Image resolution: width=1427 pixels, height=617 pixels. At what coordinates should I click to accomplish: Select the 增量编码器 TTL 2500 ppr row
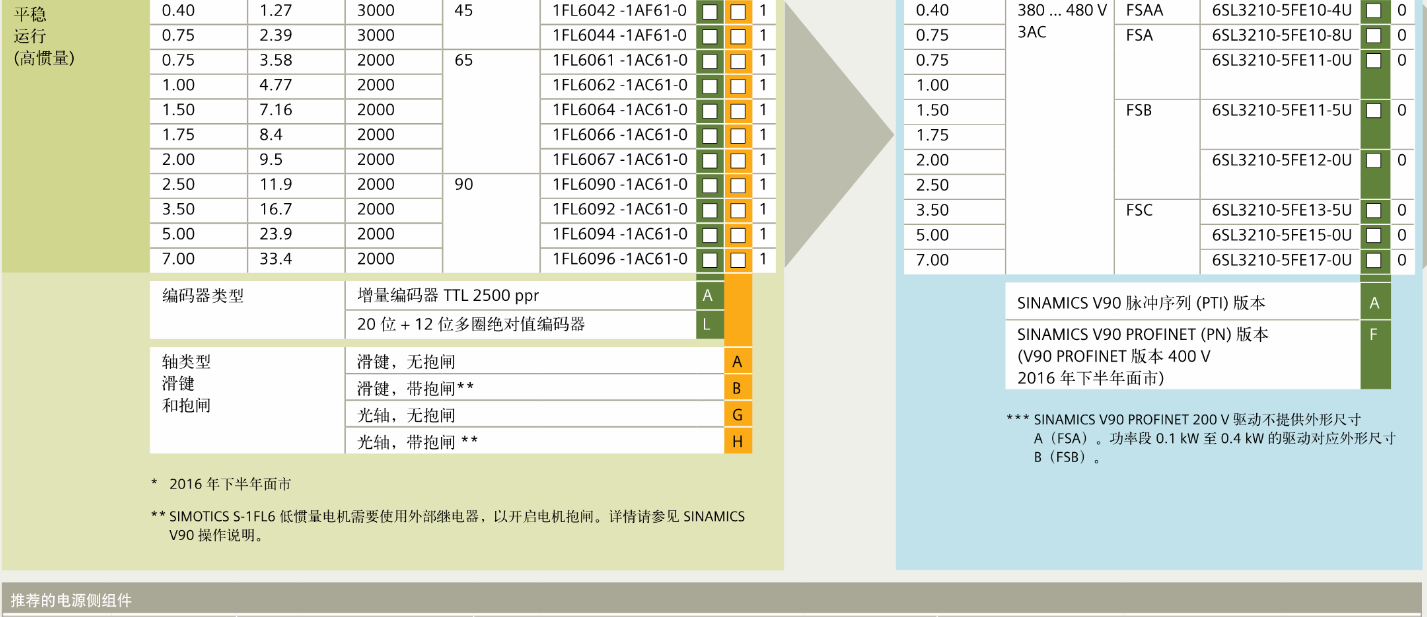(520, 296)
